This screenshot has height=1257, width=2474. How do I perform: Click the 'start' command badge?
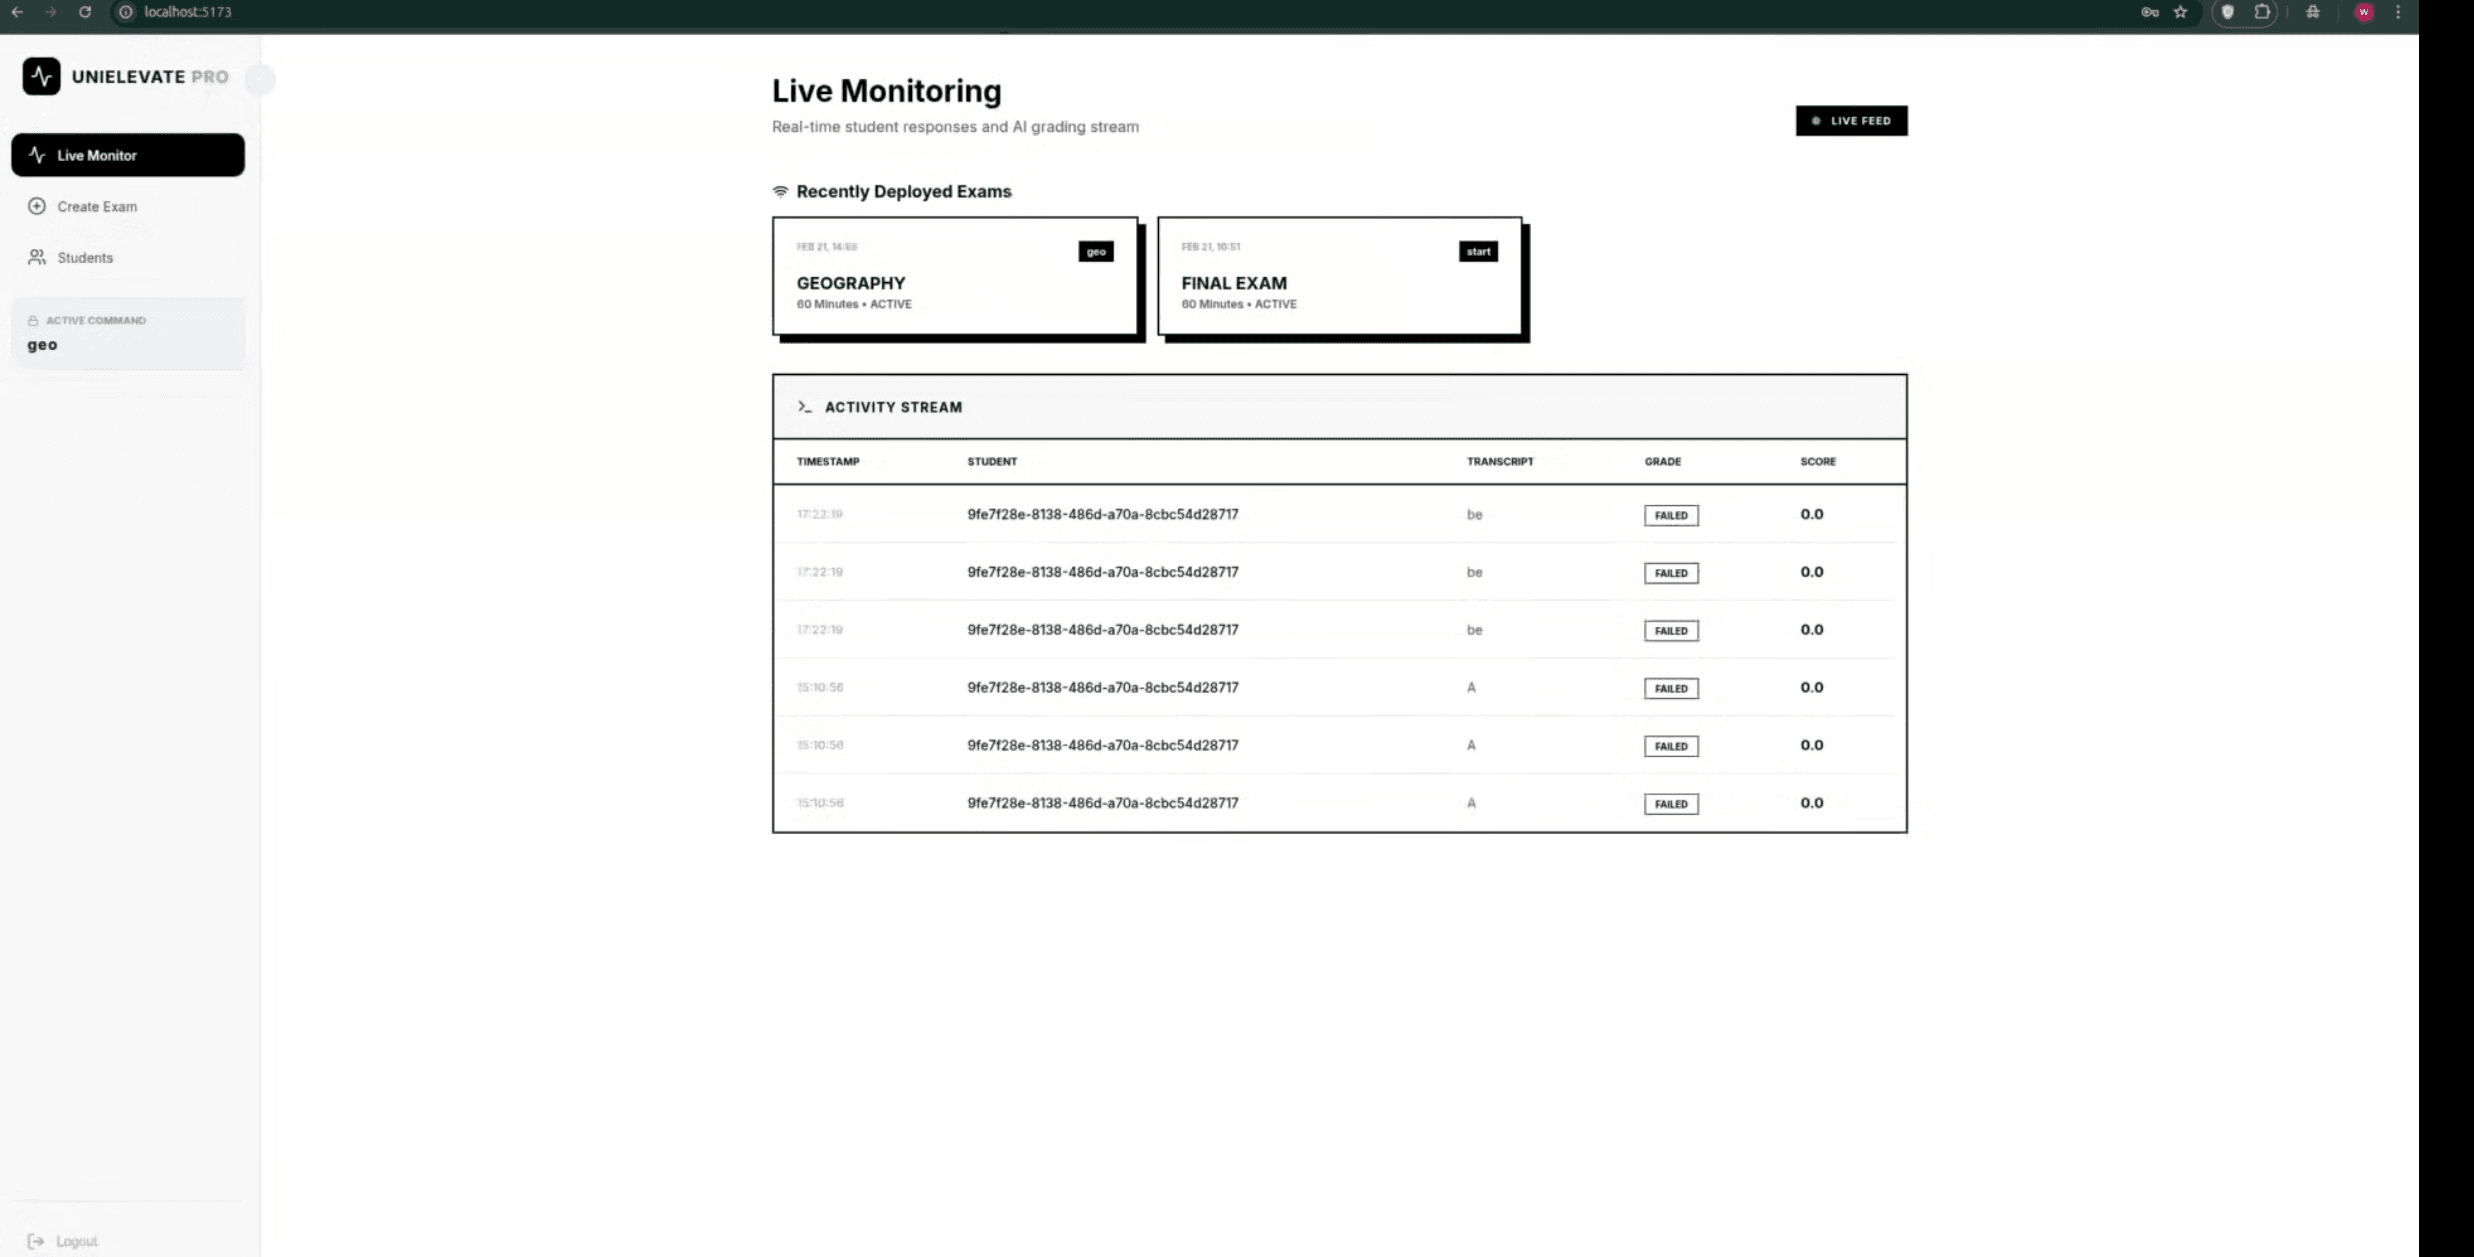[1477, 251]
